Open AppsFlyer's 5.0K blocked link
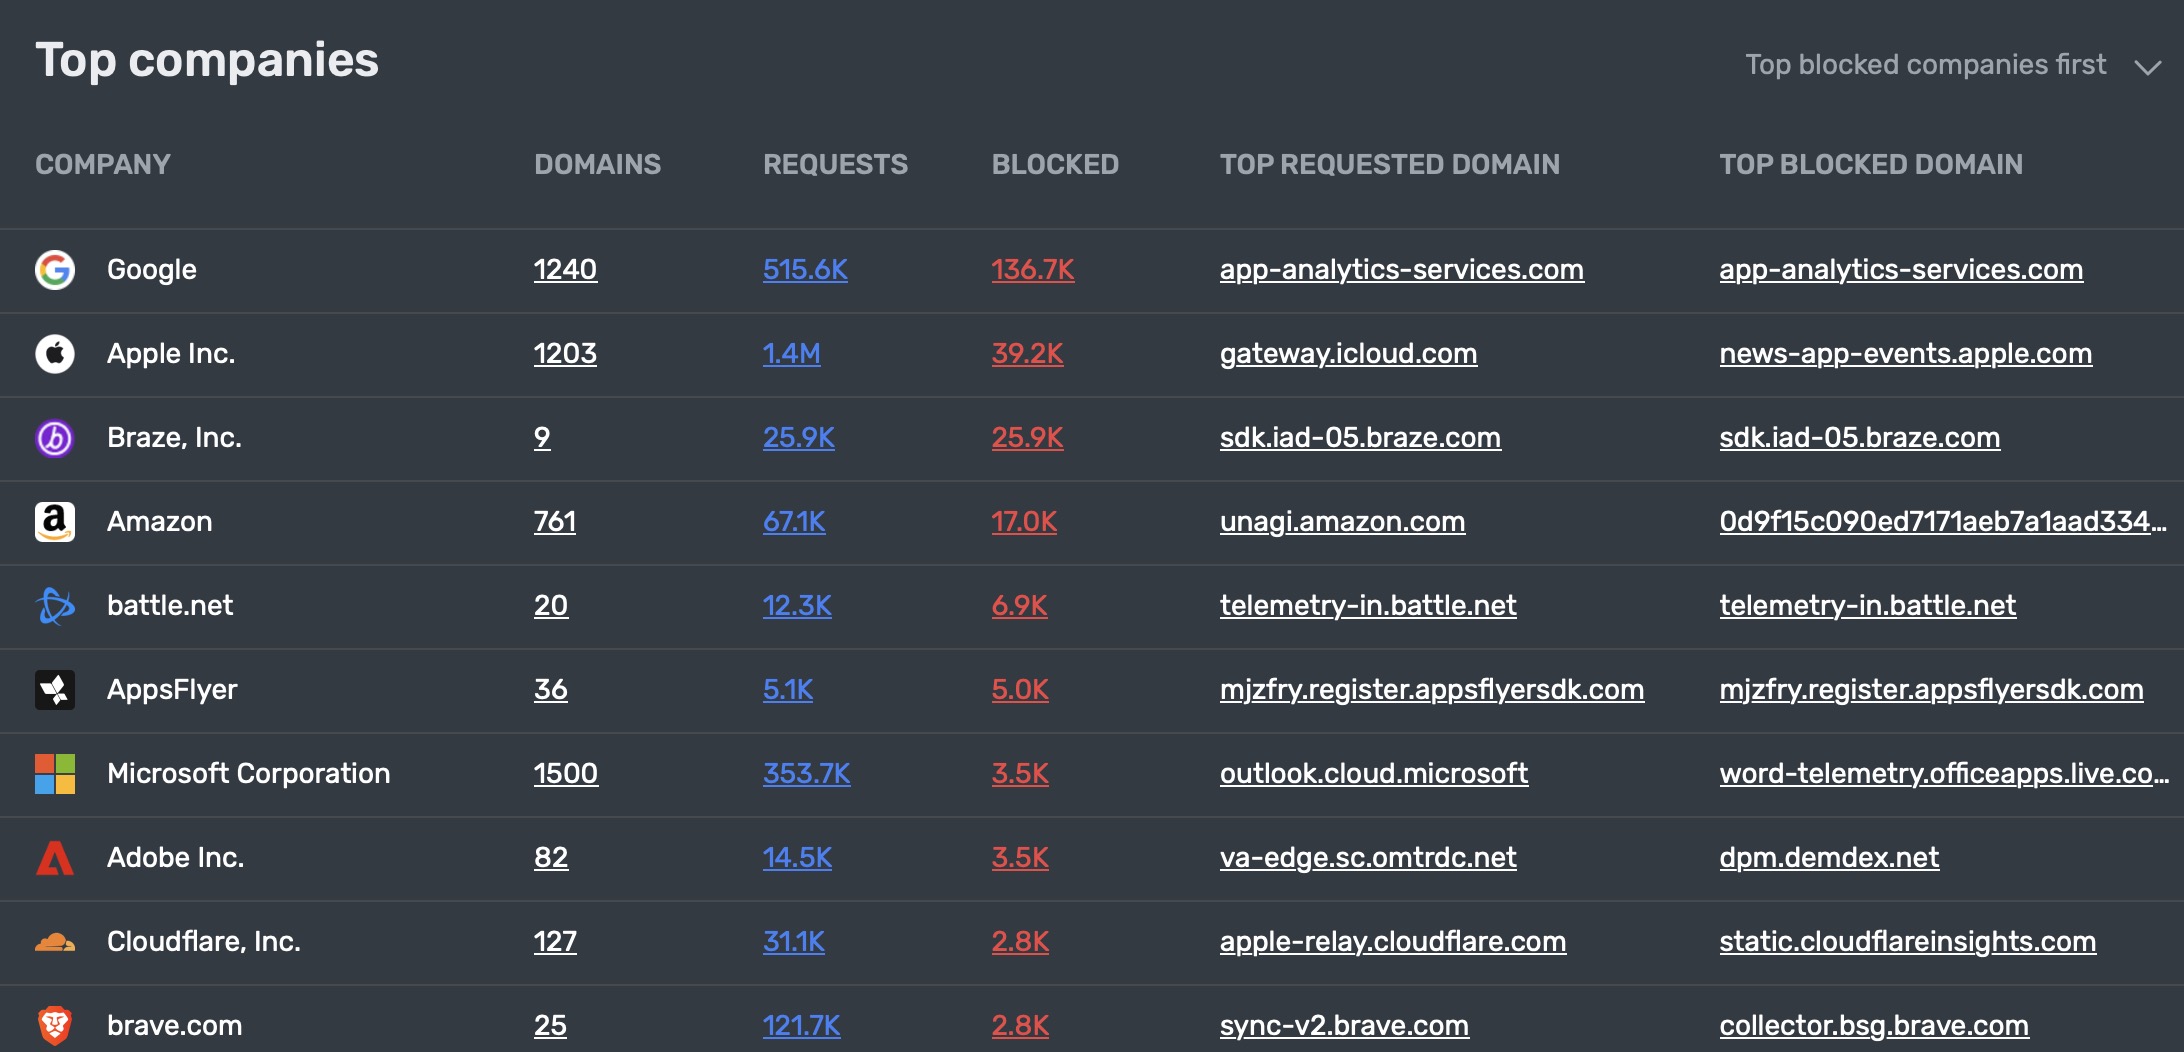Screen dimensions: 2184x1052 pos(1020,690)
